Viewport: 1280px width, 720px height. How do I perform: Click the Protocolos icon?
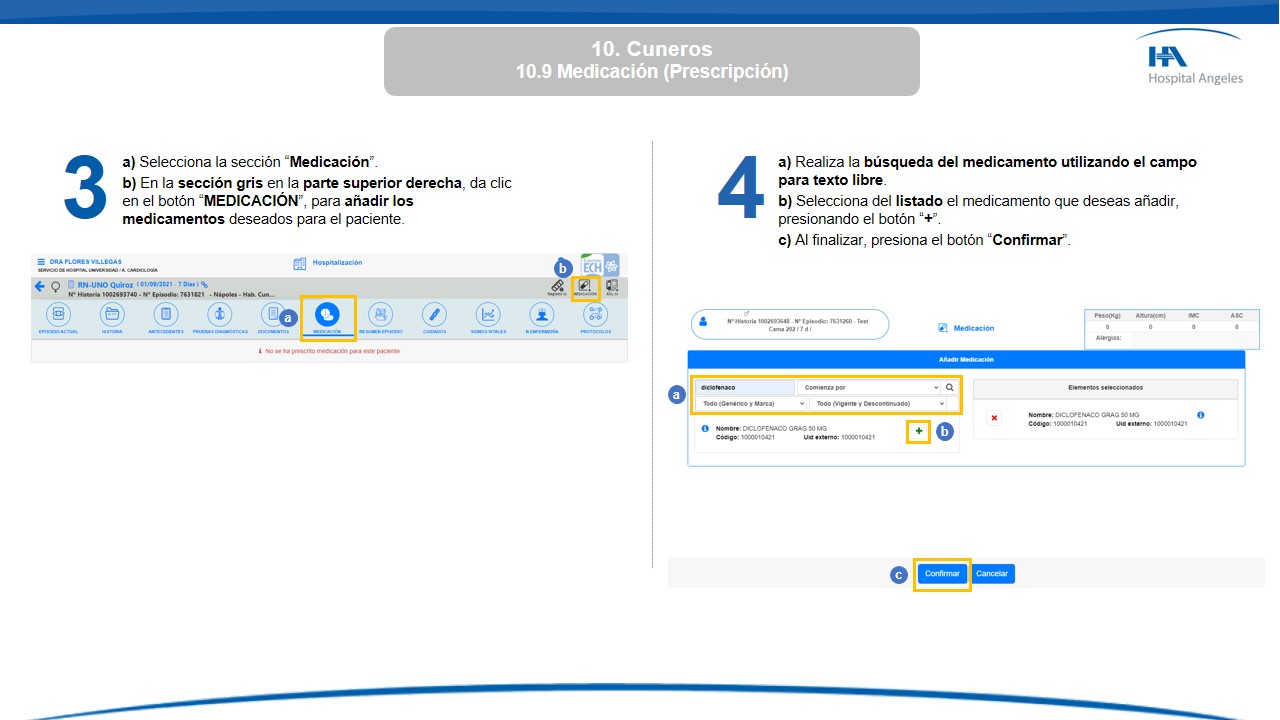[596, 315]
